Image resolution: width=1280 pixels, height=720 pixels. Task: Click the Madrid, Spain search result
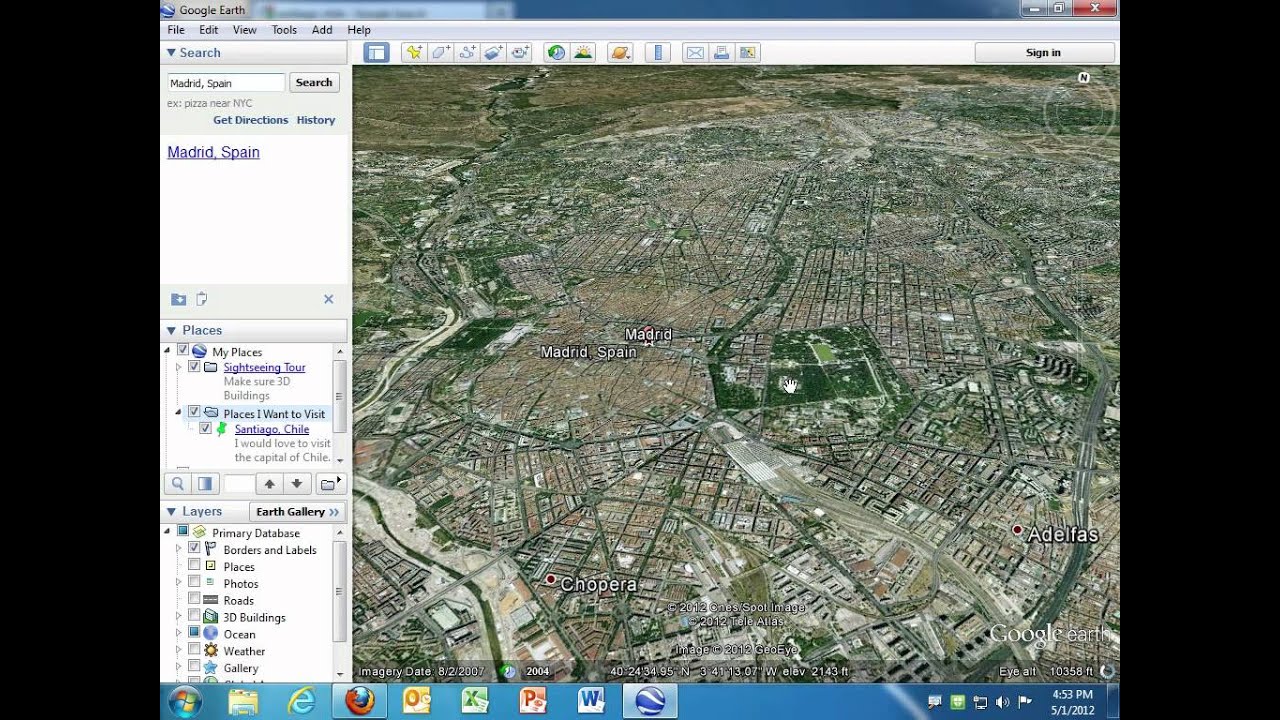(213, 152)
